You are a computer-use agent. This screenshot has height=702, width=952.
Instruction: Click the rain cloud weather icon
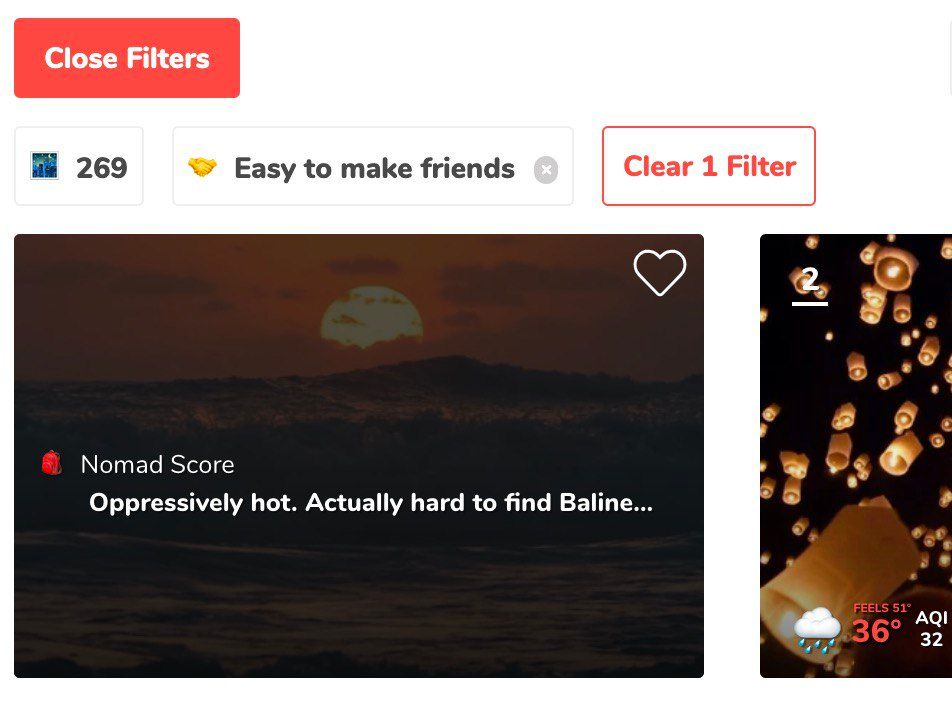(x=816, y=630)
